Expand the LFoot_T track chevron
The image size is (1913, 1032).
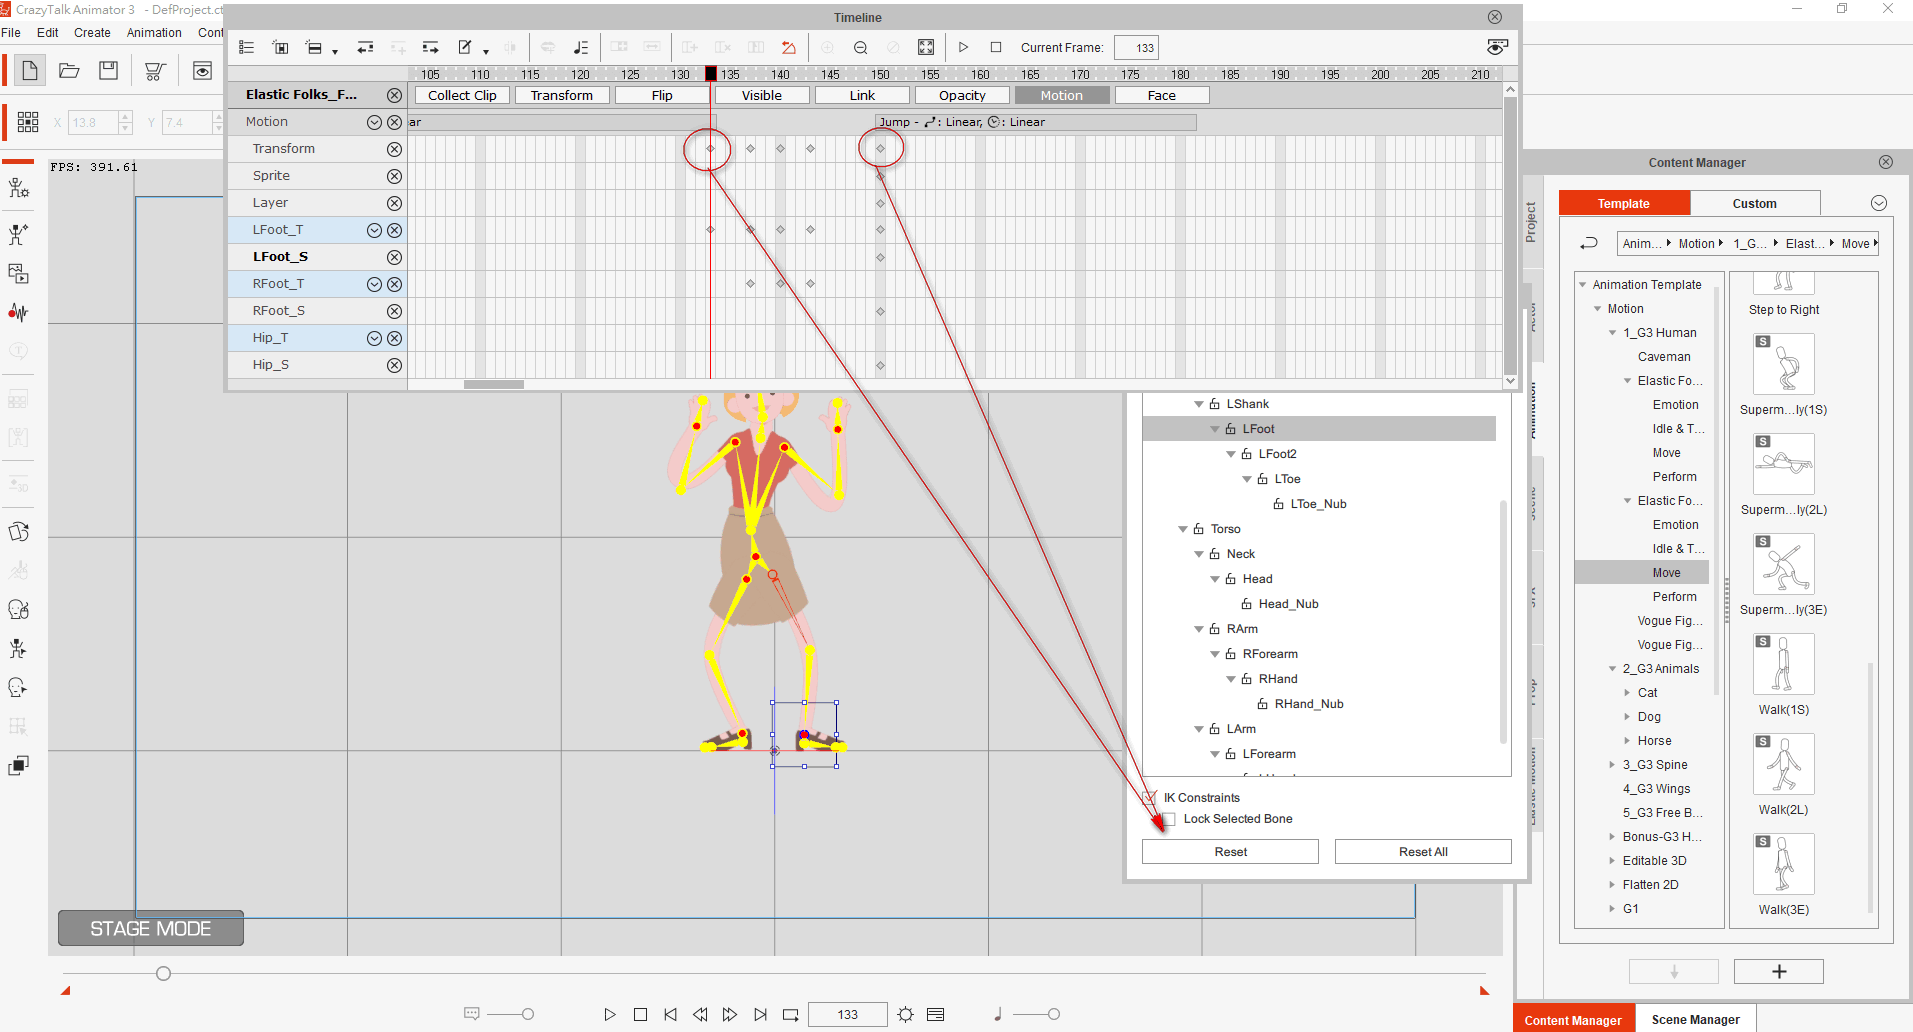(374, 230)
